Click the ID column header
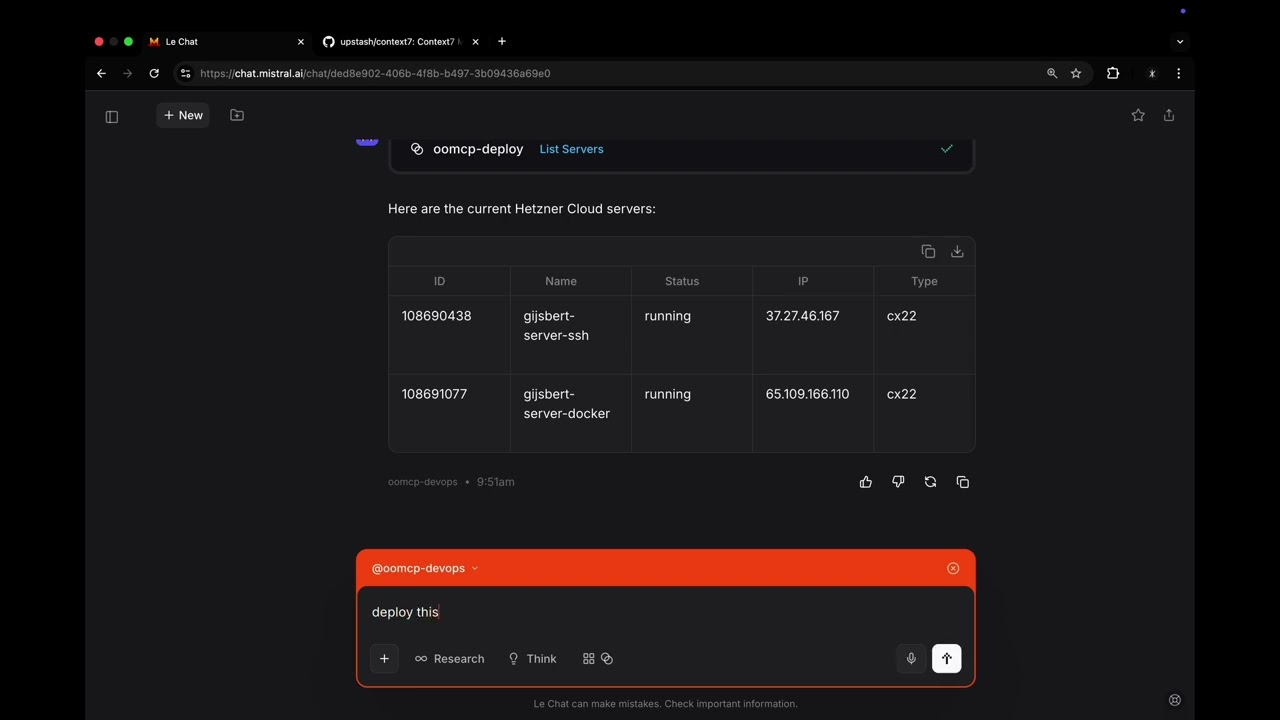Screen dimensions: 1280x720 click(x=439, y=281)
